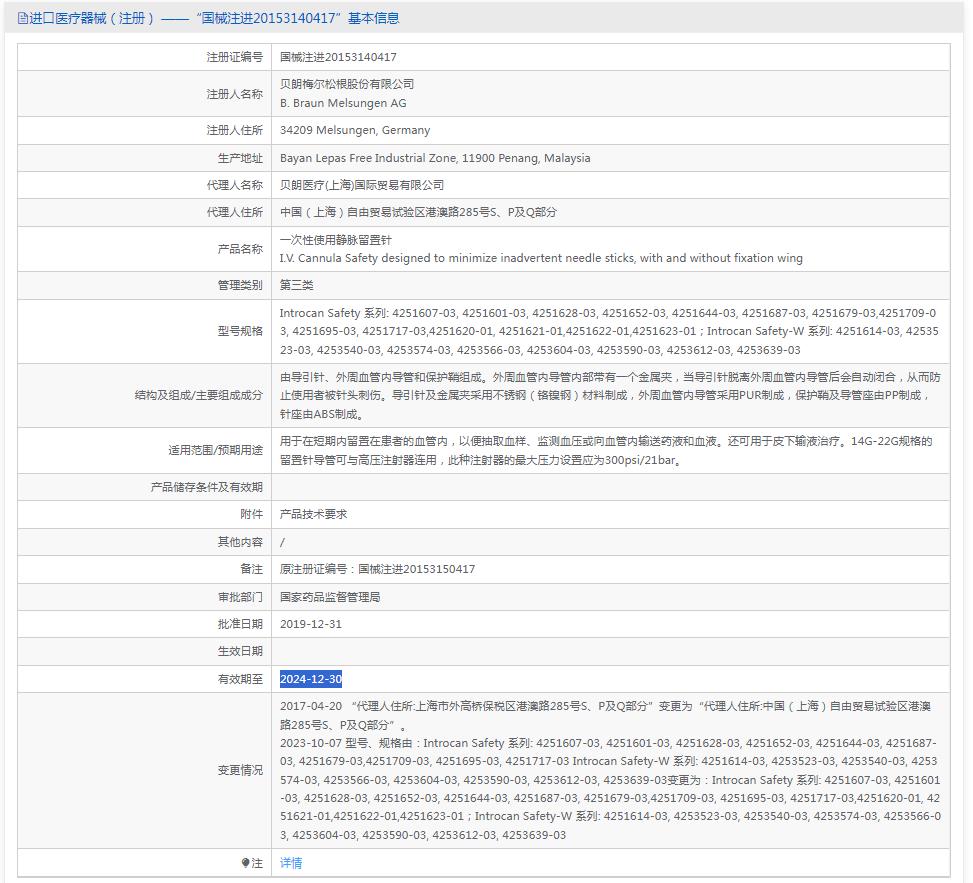Click 型号规格 row label
Viewport: 973px width, 883px height.
(240, 331)
